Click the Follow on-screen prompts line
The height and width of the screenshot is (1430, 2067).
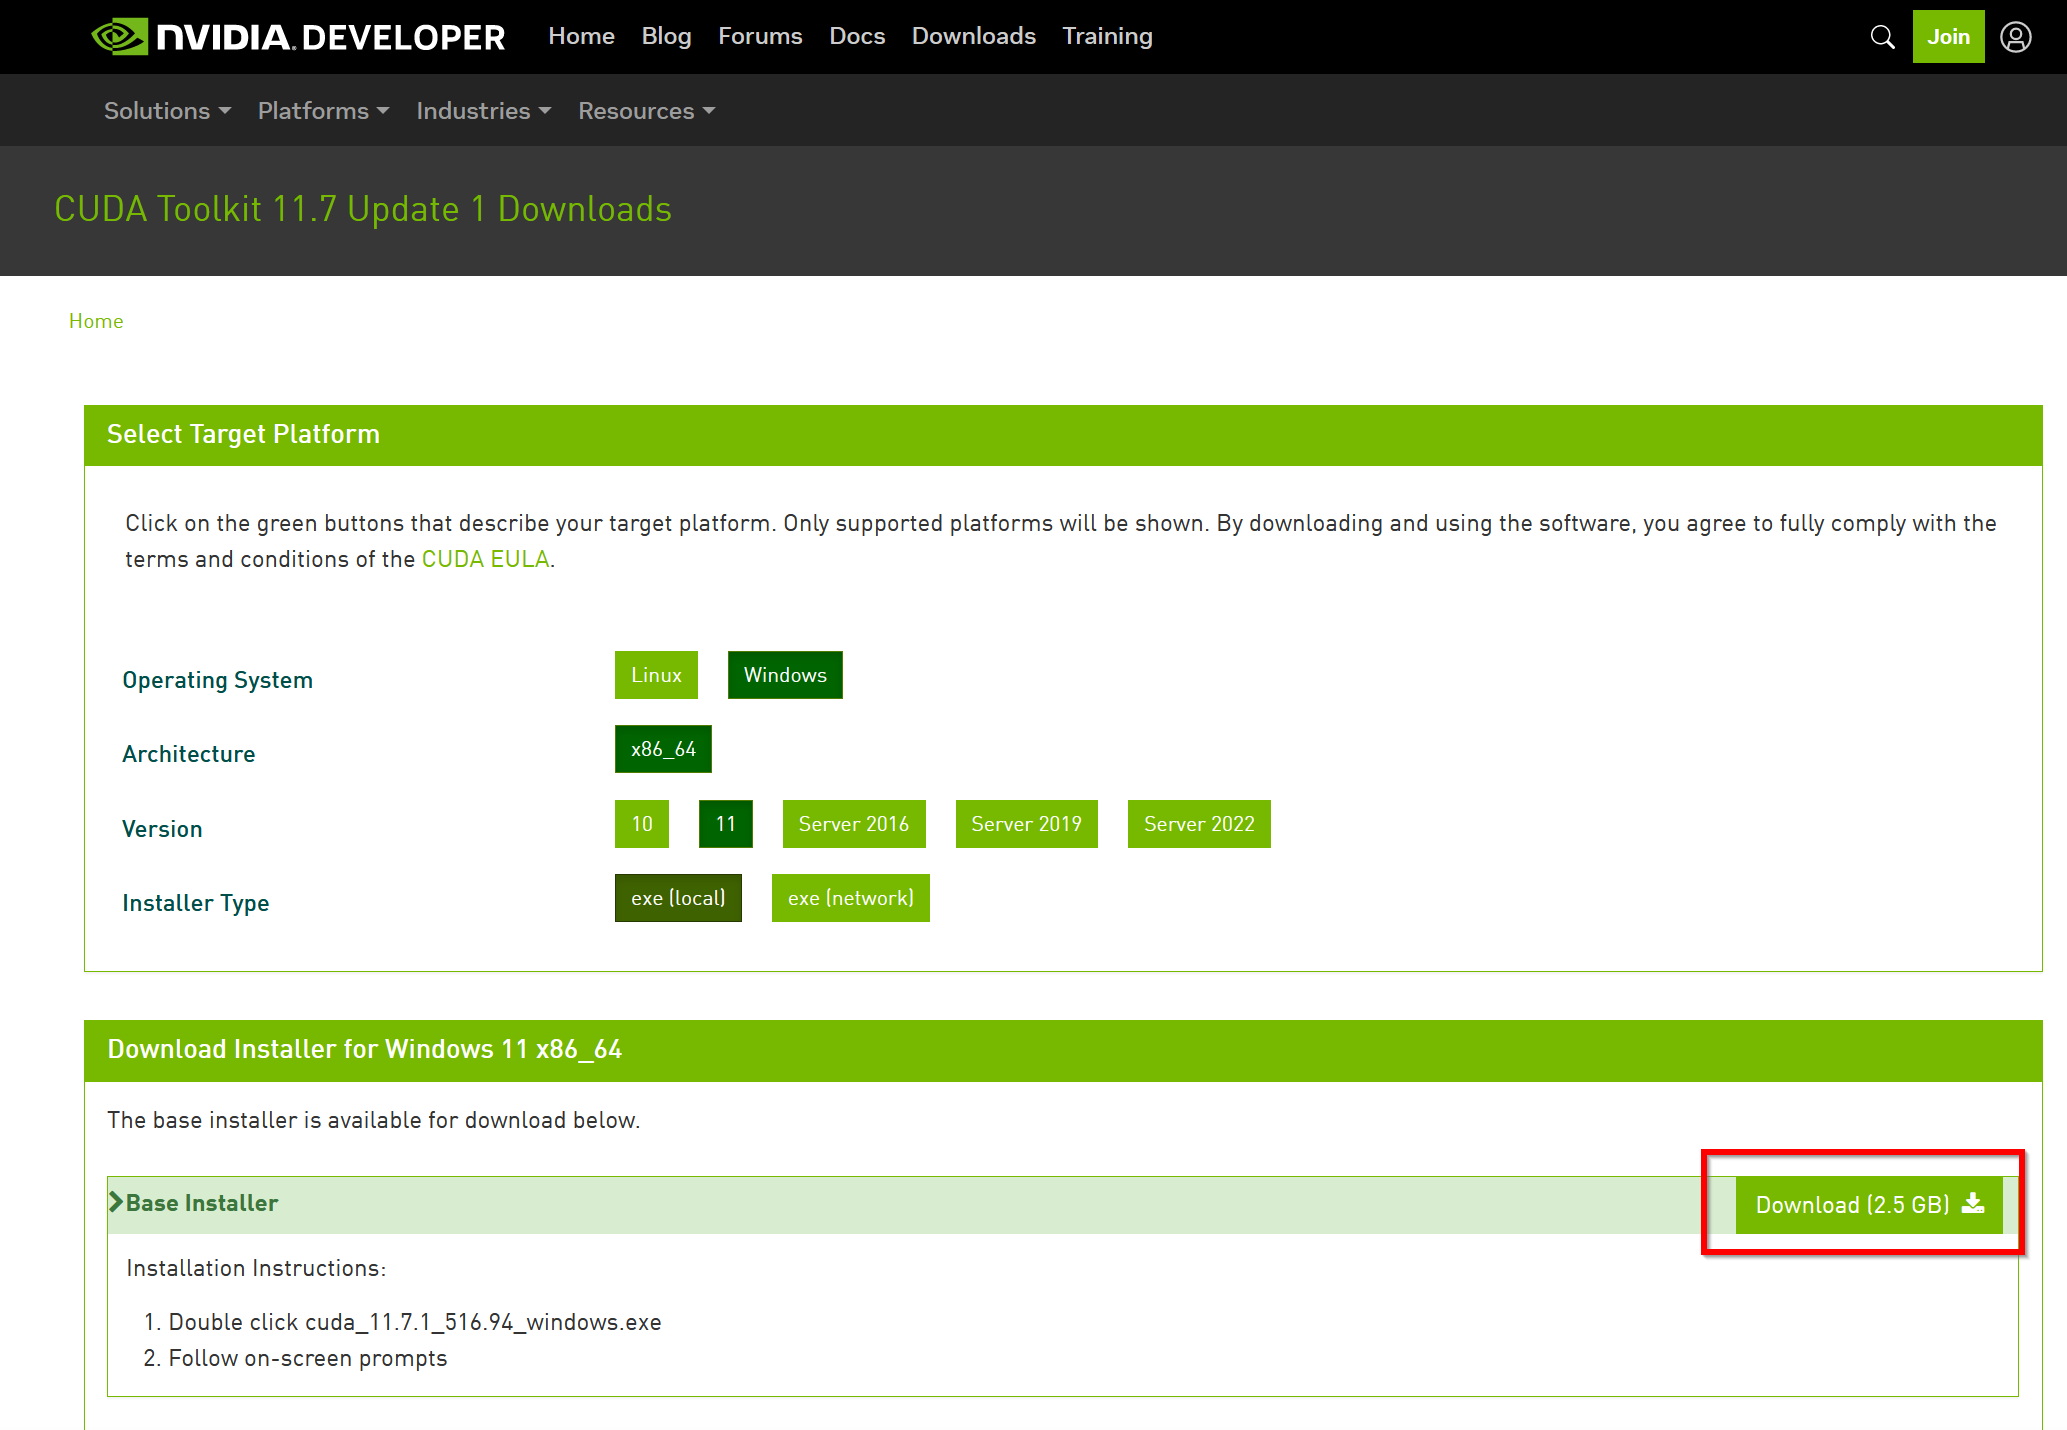(x=308, y=1358)
